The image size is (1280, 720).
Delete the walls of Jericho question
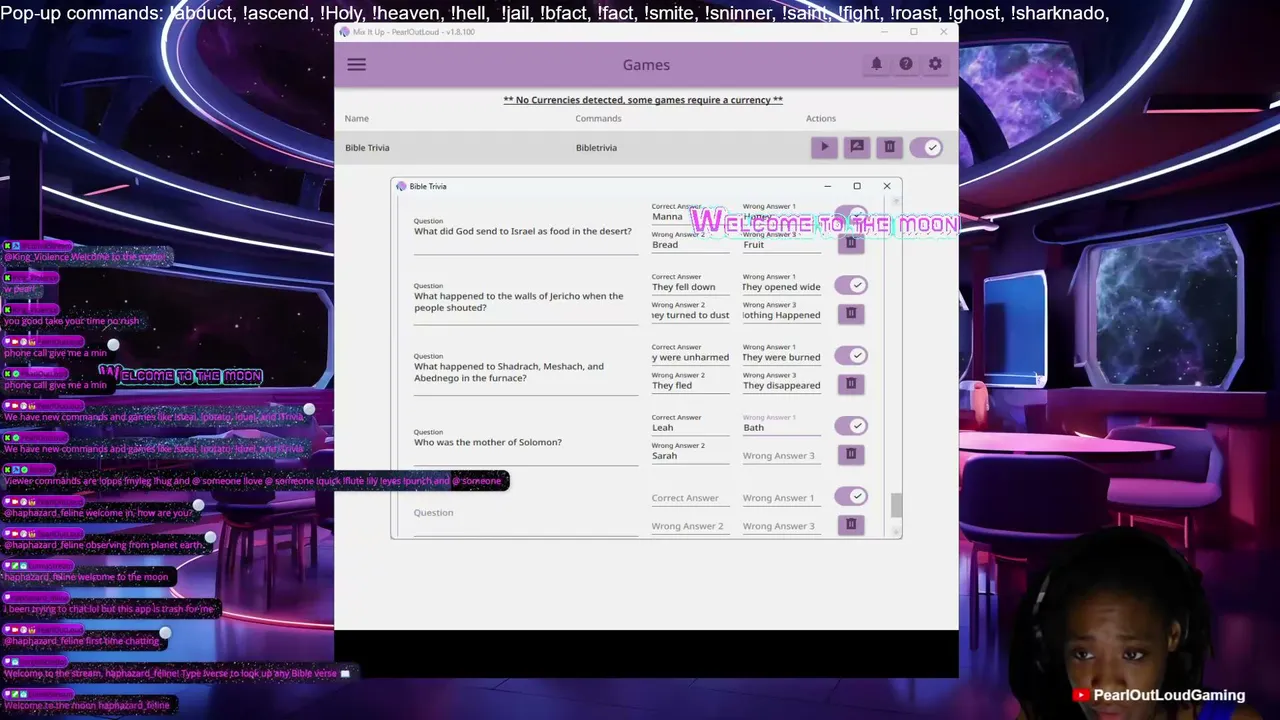coord(851,313)
